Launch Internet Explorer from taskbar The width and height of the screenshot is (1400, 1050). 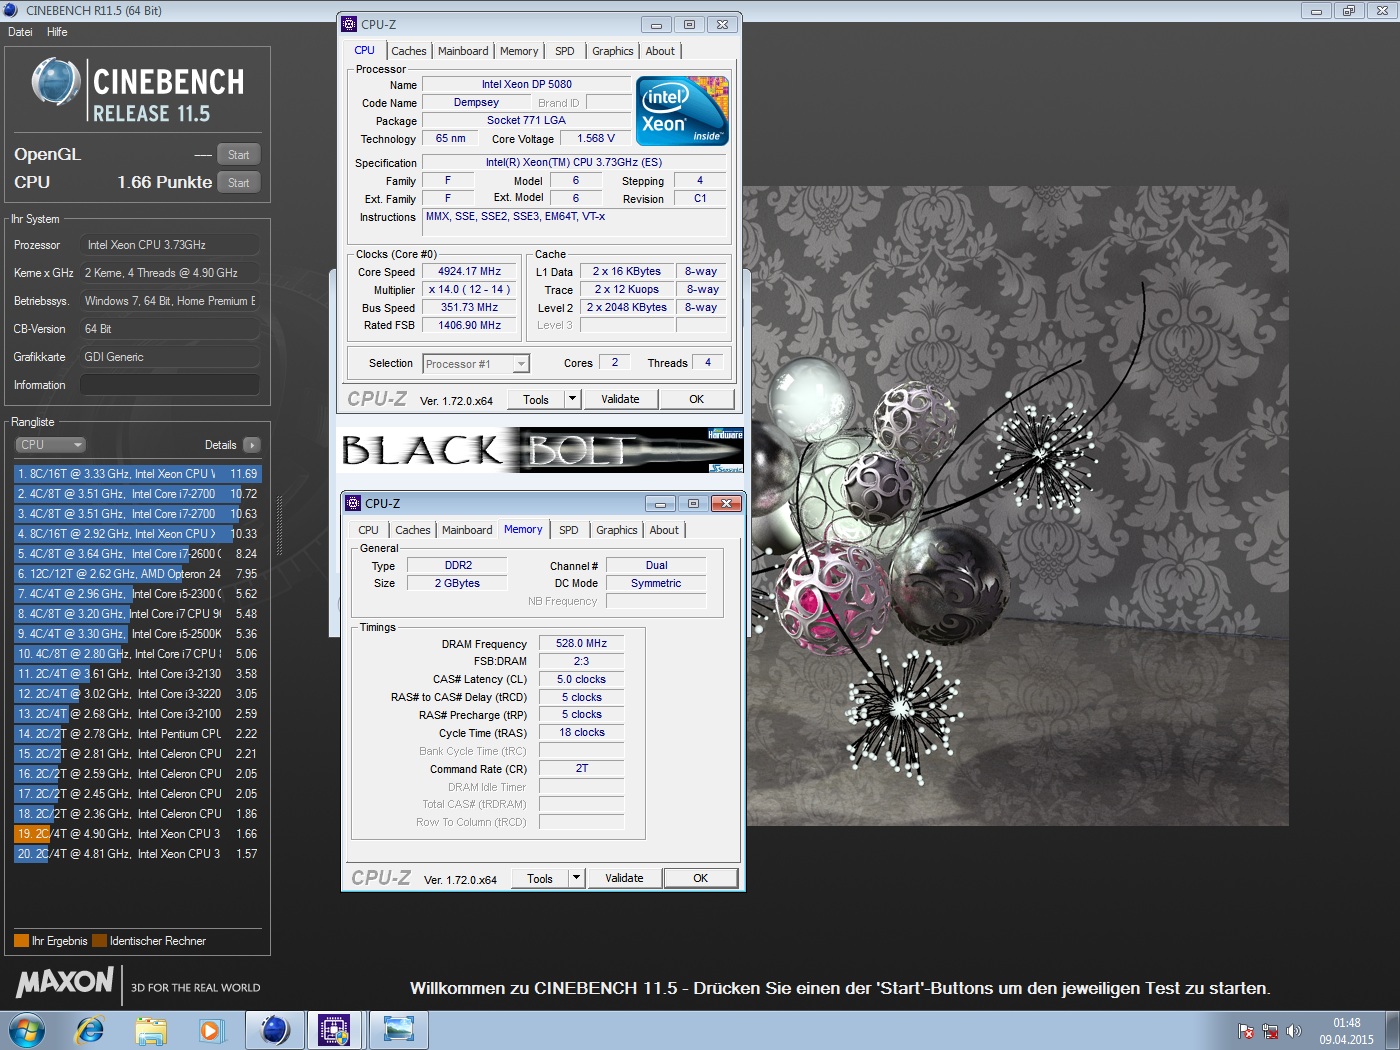90,1030
